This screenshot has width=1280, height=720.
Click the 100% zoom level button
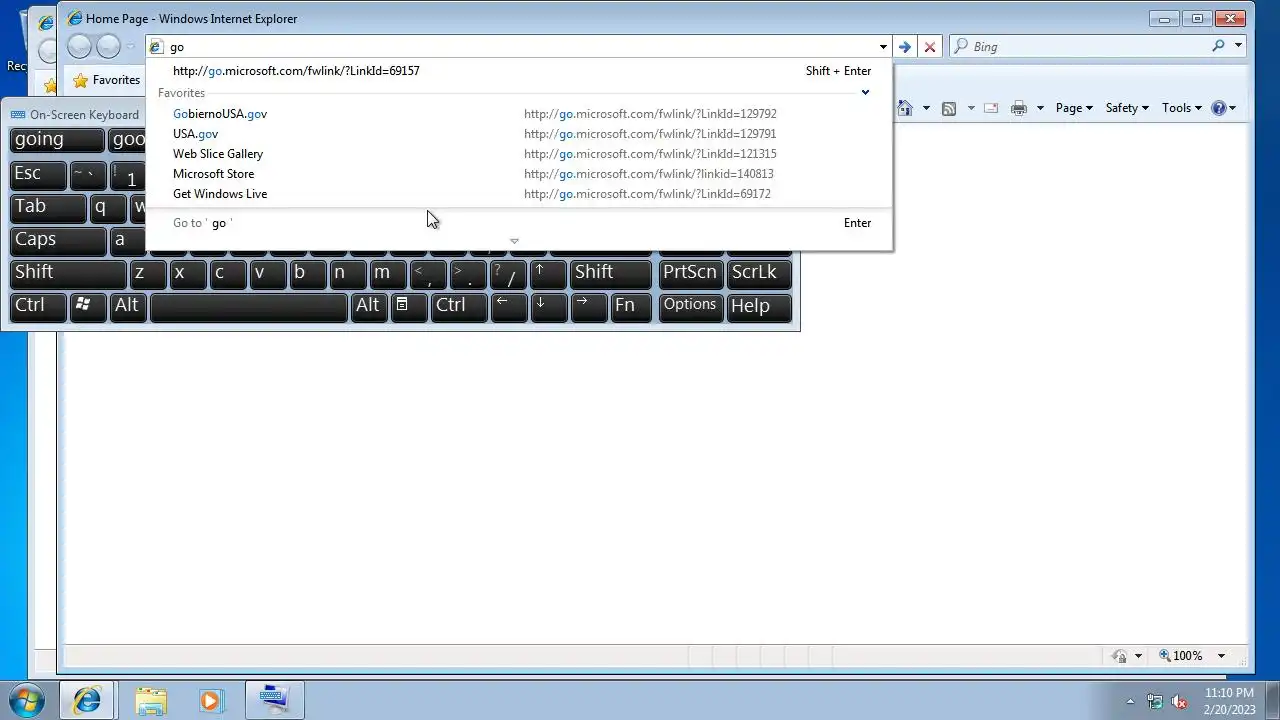[x=1181, y=656]
